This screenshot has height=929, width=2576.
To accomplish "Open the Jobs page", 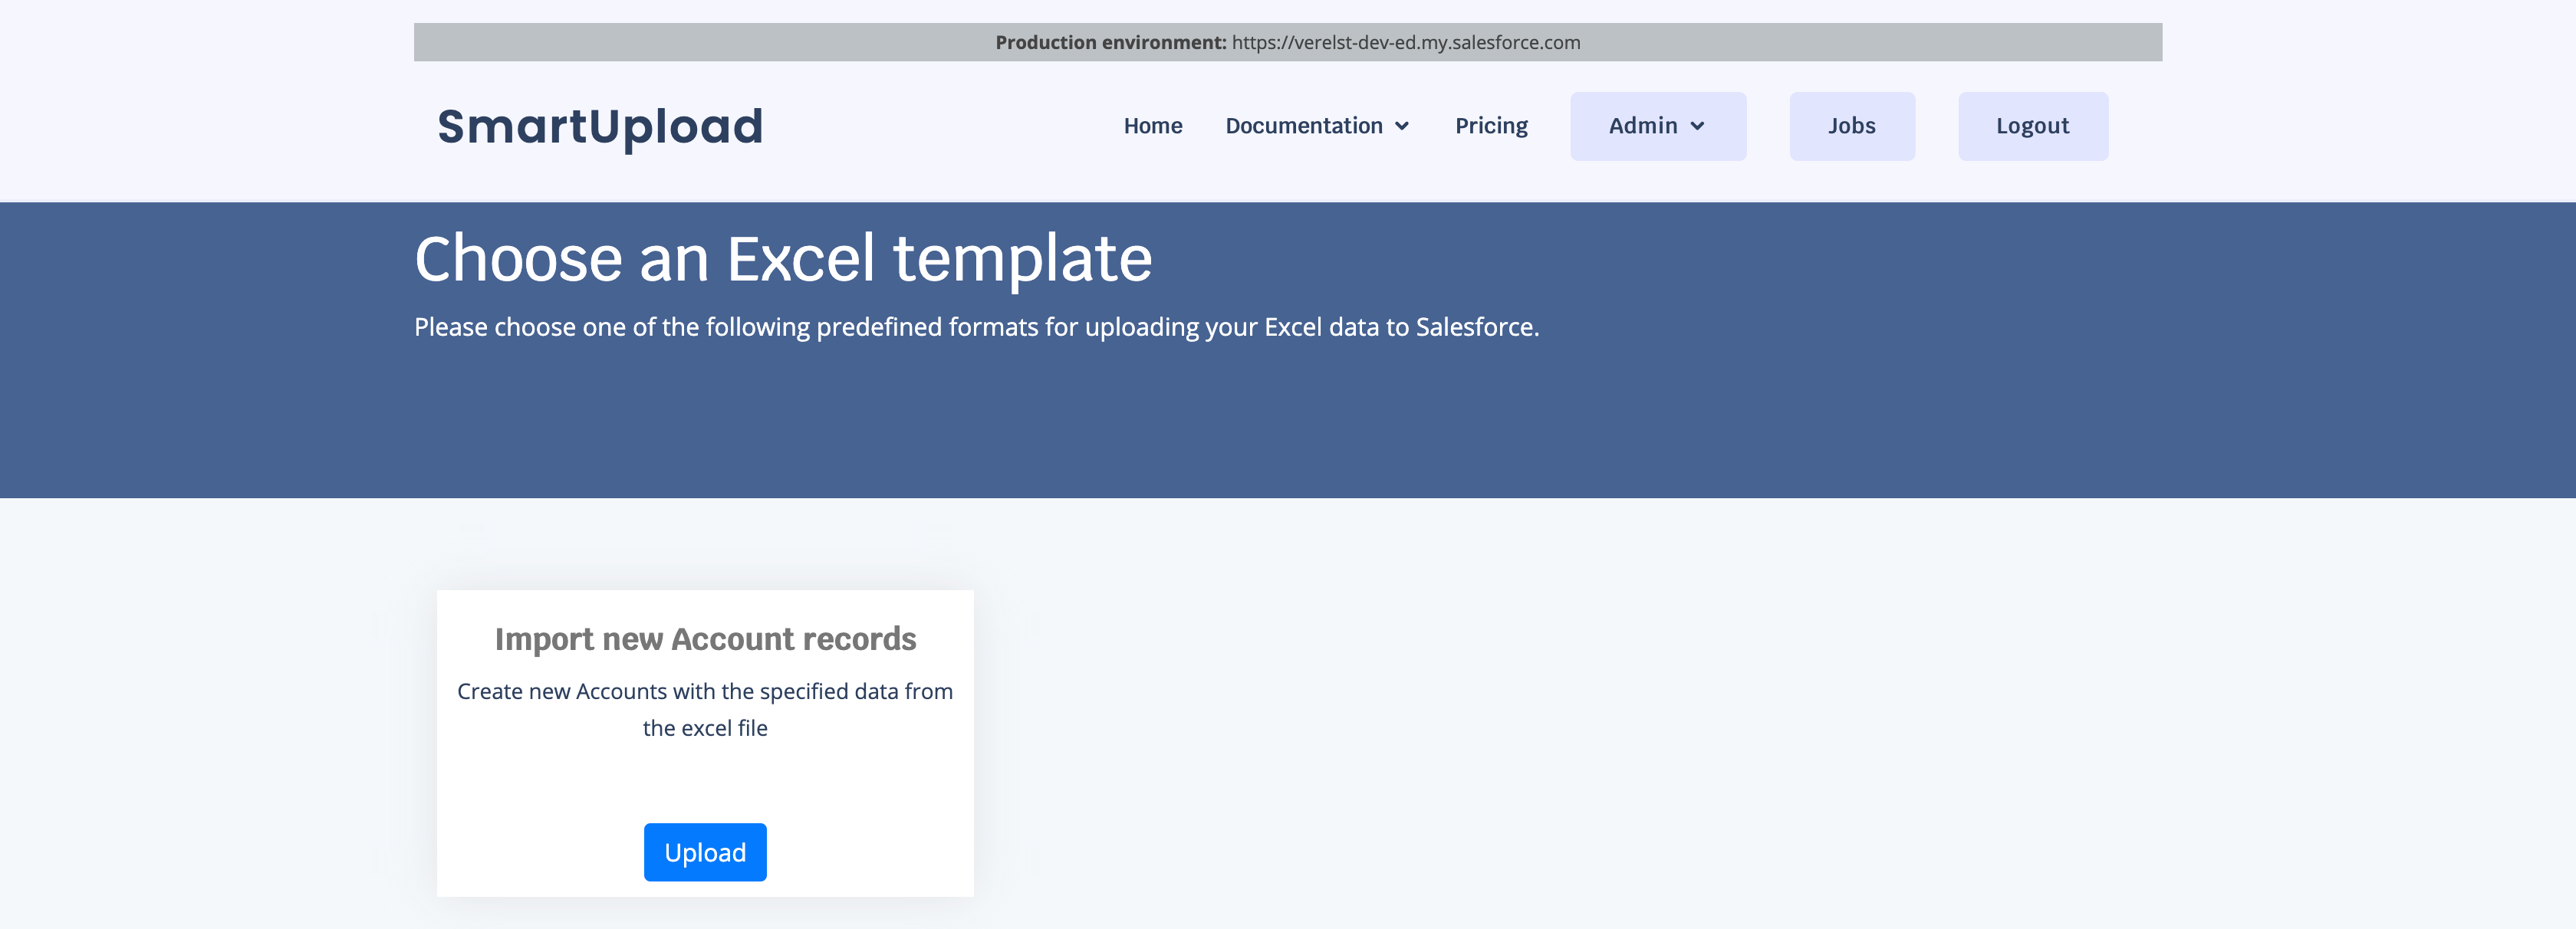I will coord(1851,126).
